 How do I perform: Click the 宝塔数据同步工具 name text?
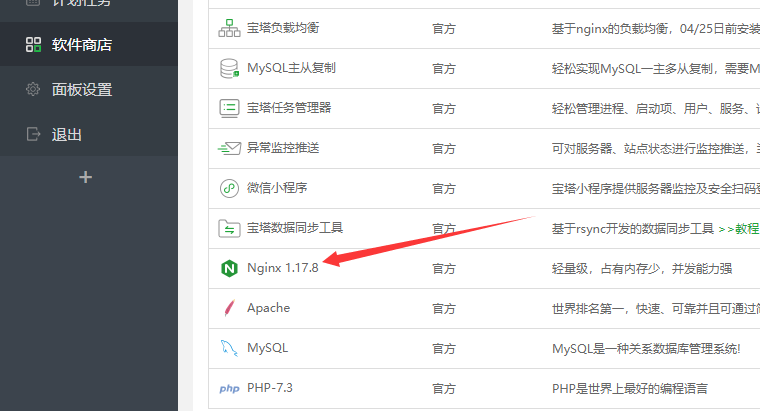click(295, 228)
